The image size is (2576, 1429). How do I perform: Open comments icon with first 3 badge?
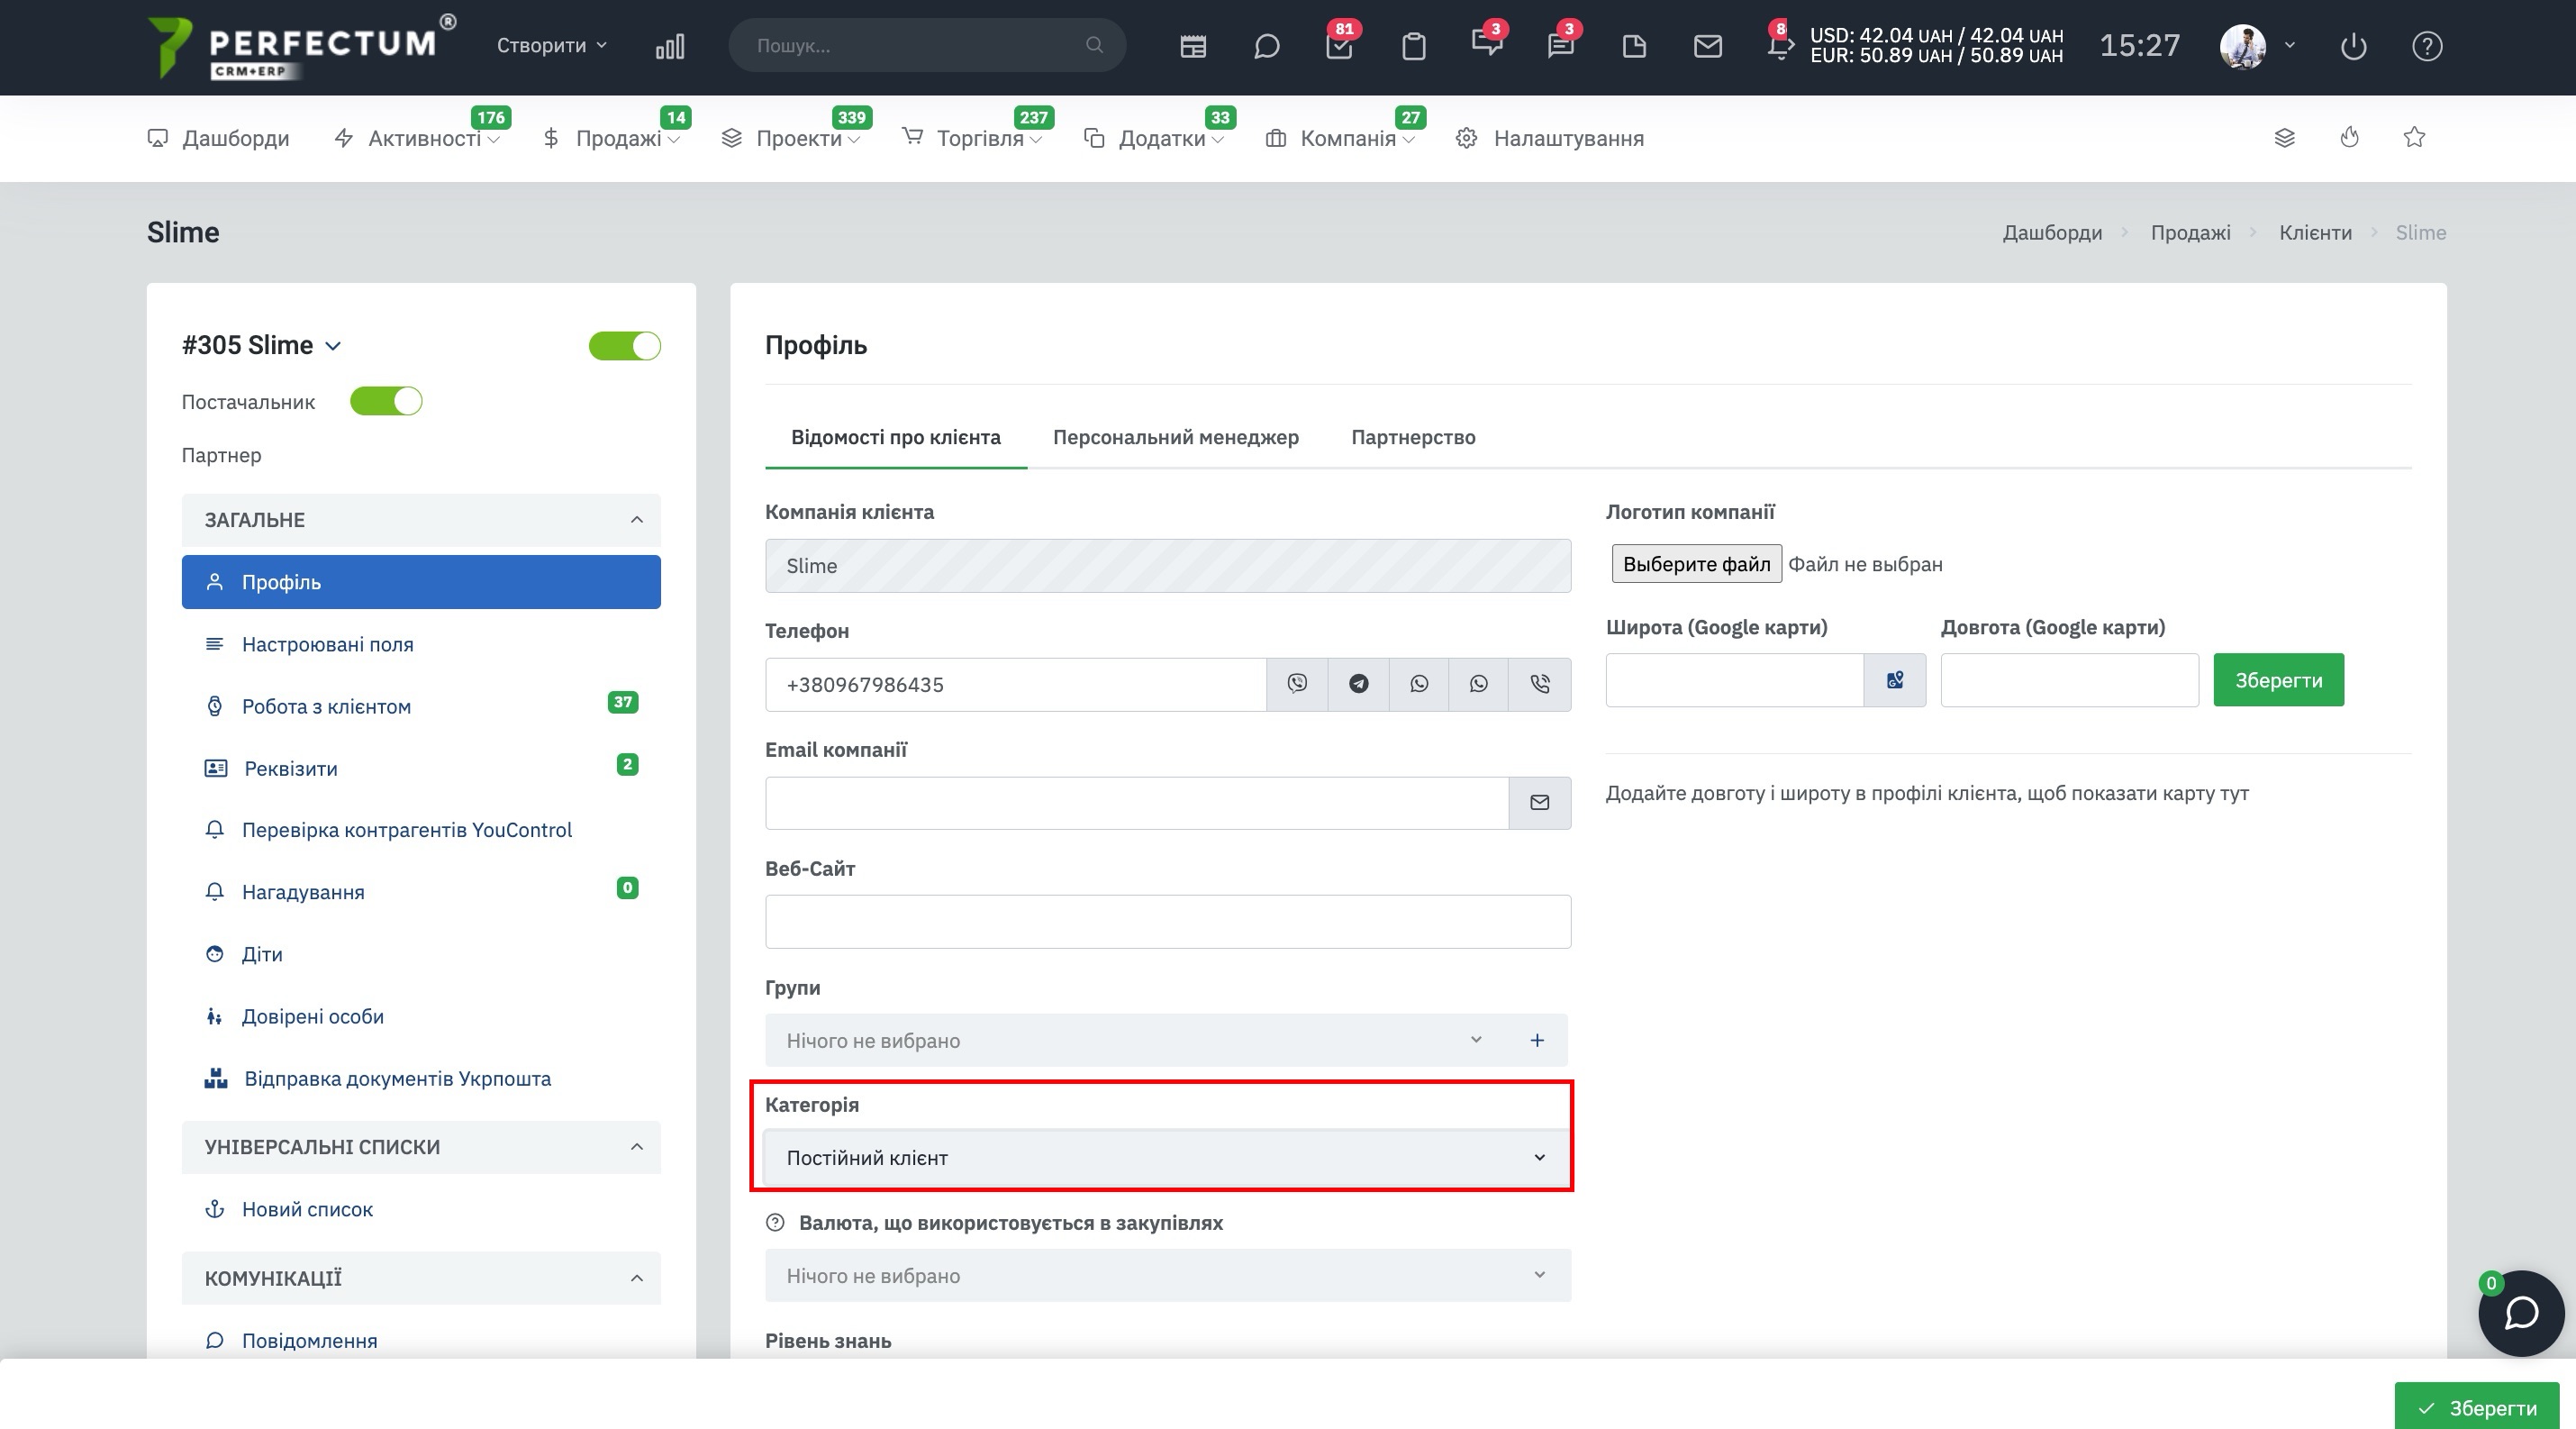[1486, 44]
